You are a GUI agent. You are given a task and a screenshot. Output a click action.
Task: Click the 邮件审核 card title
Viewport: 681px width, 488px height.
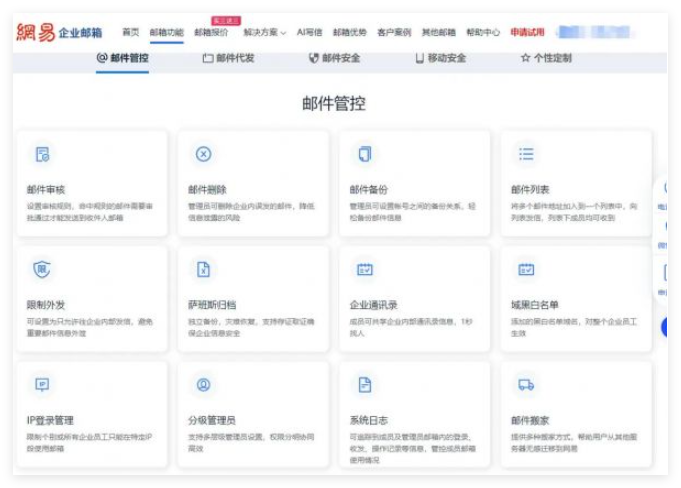pos(46,190)
